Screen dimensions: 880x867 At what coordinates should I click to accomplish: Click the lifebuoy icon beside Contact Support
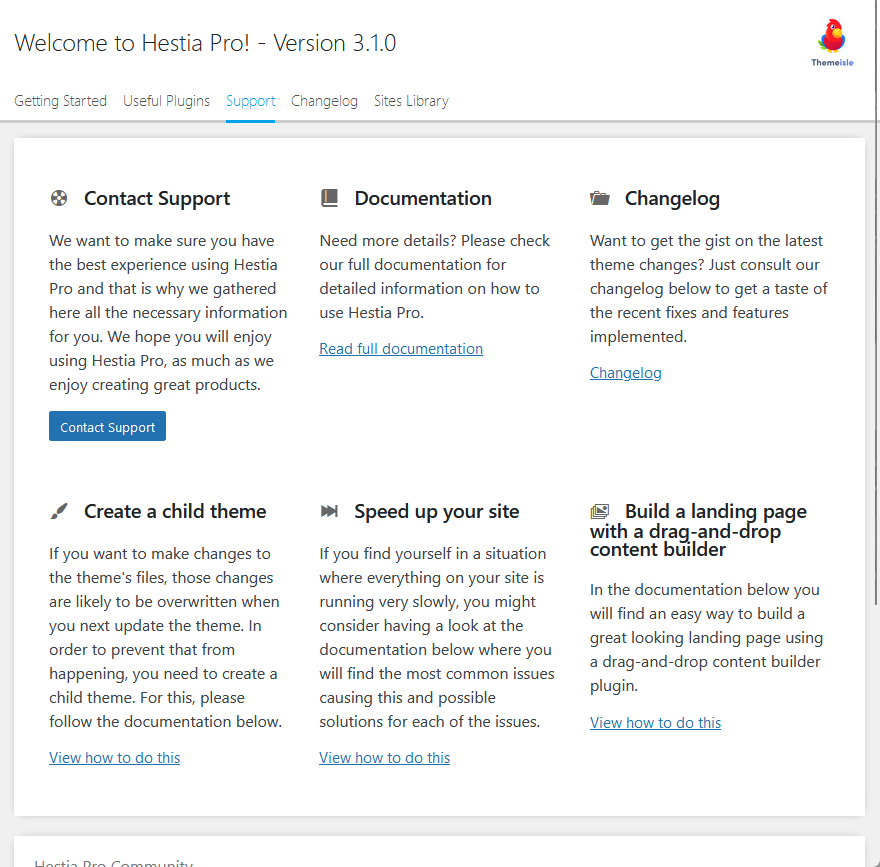59,198
